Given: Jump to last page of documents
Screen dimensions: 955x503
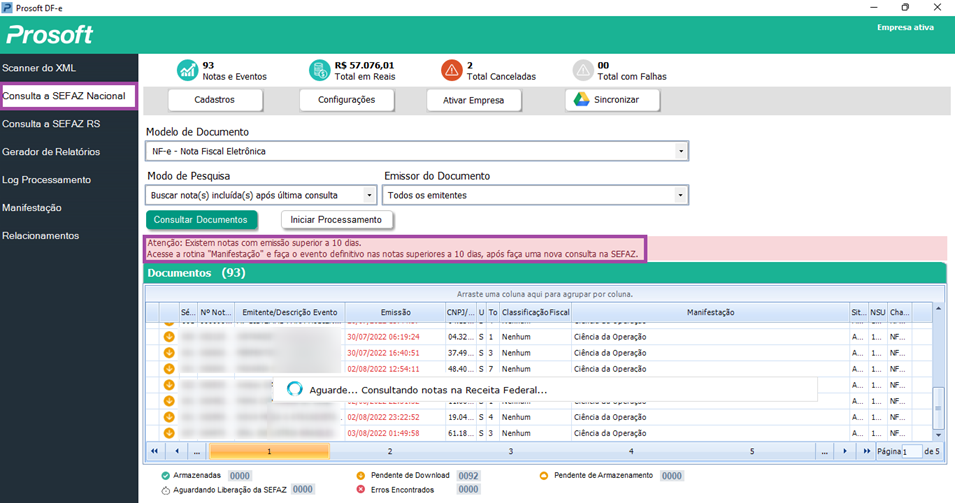Looking at the screenshot, I should (866, 451).
